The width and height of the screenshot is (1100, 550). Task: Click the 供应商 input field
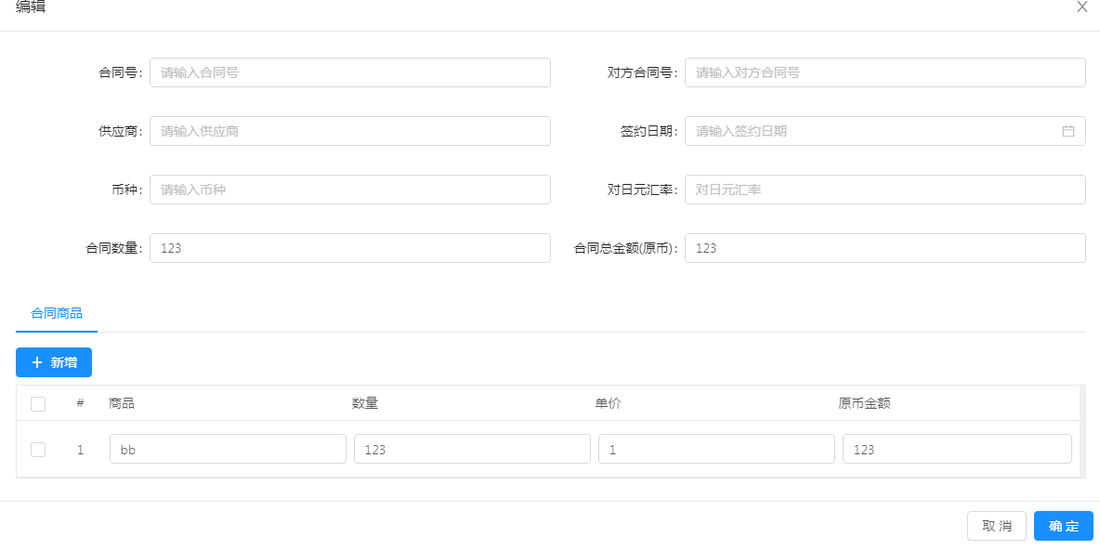(x=350, y=131)
